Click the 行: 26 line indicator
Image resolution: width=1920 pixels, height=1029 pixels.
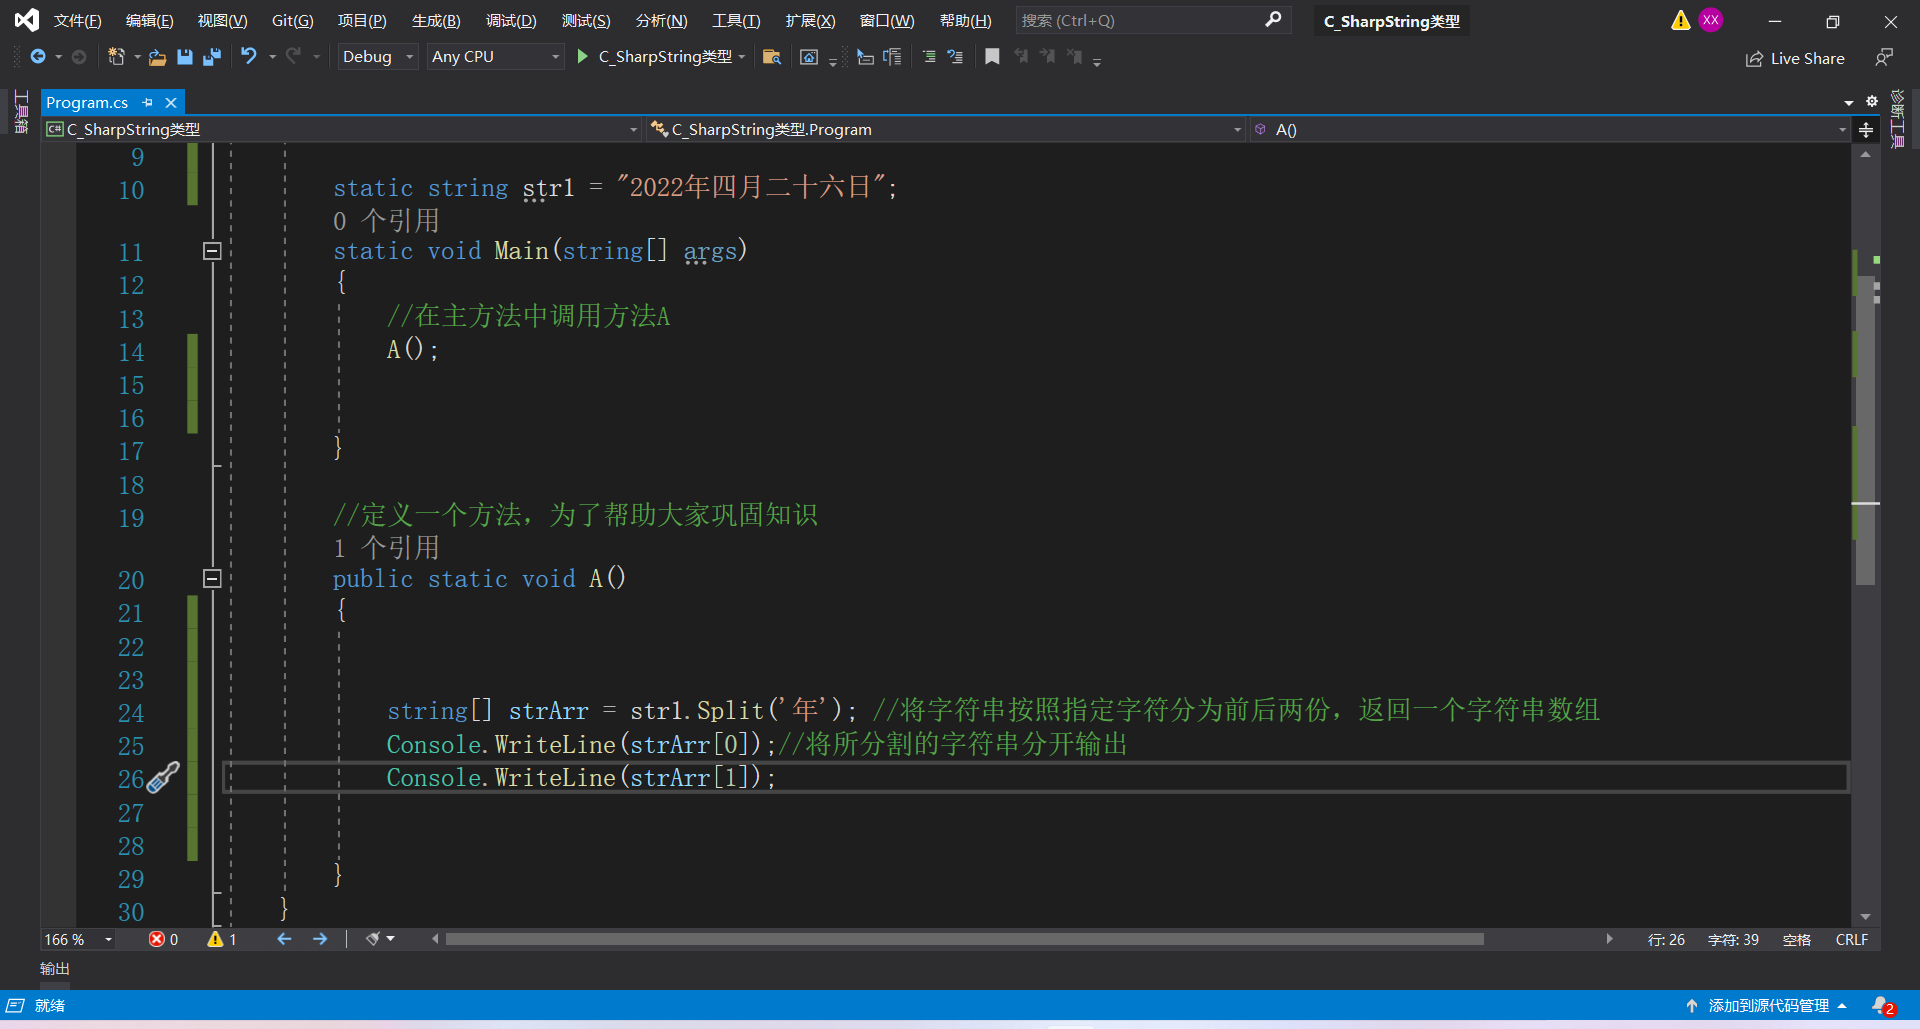coord(1666,939)
